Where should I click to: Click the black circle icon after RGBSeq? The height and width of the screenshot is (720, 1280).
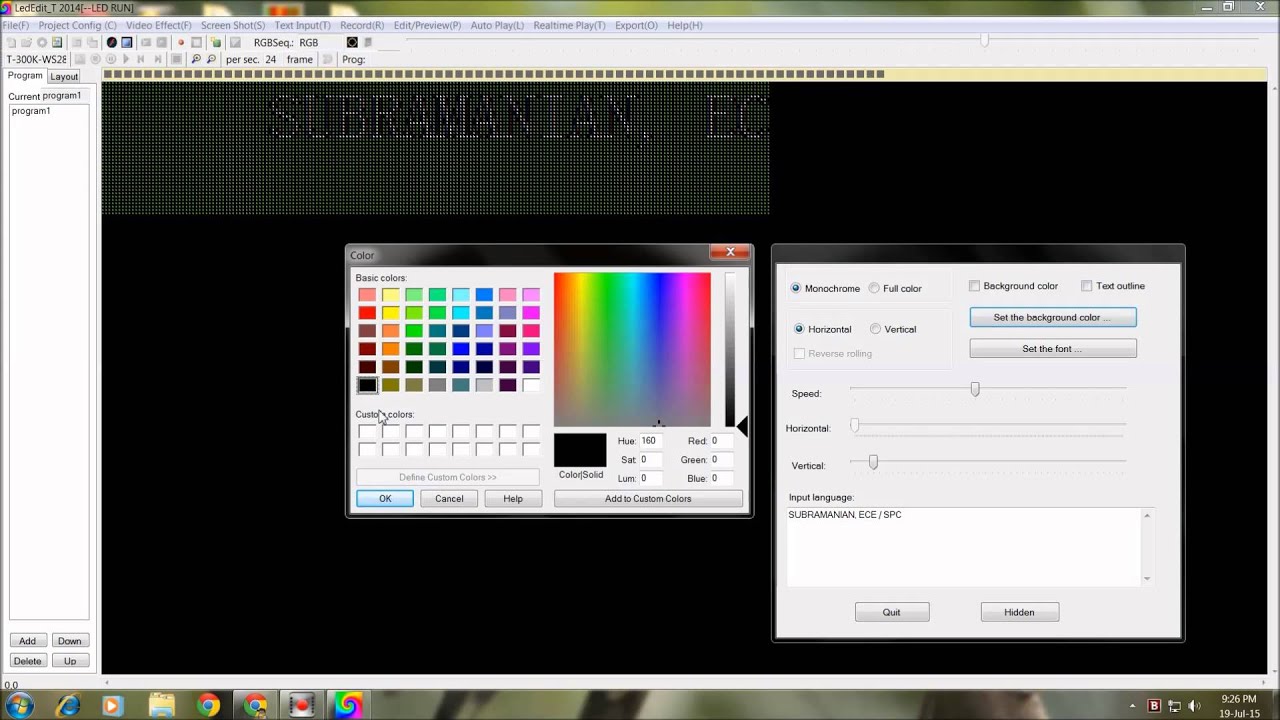point(352,42)
